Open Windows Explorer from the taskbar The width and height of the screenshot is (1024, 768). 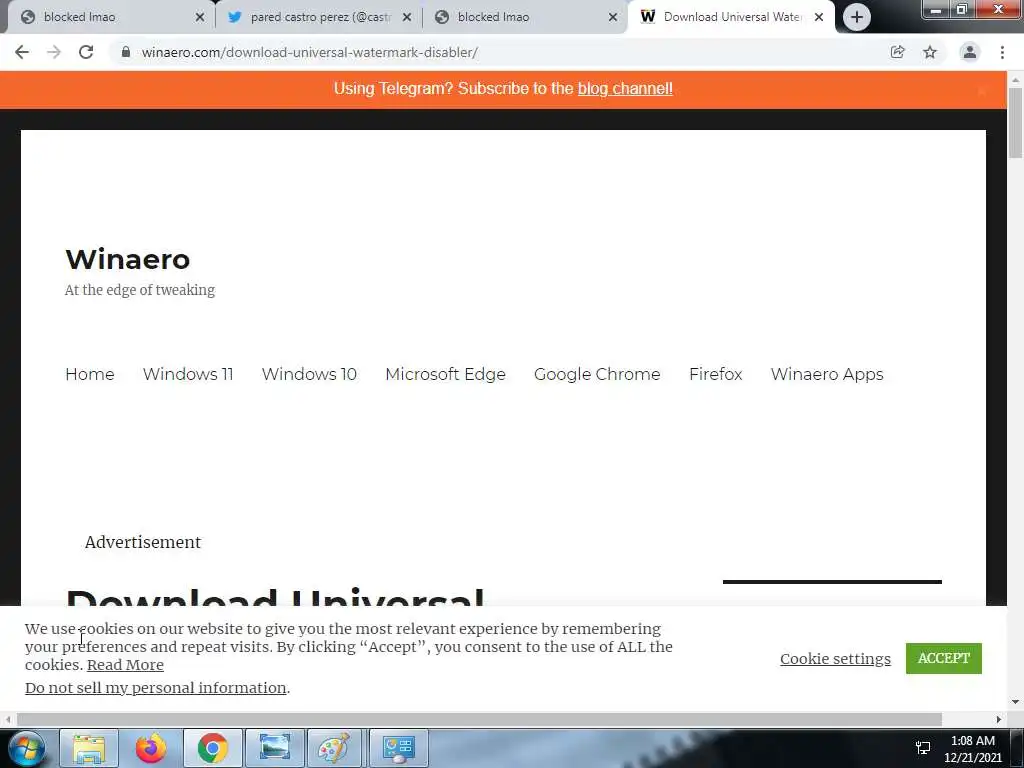[89, 748]
